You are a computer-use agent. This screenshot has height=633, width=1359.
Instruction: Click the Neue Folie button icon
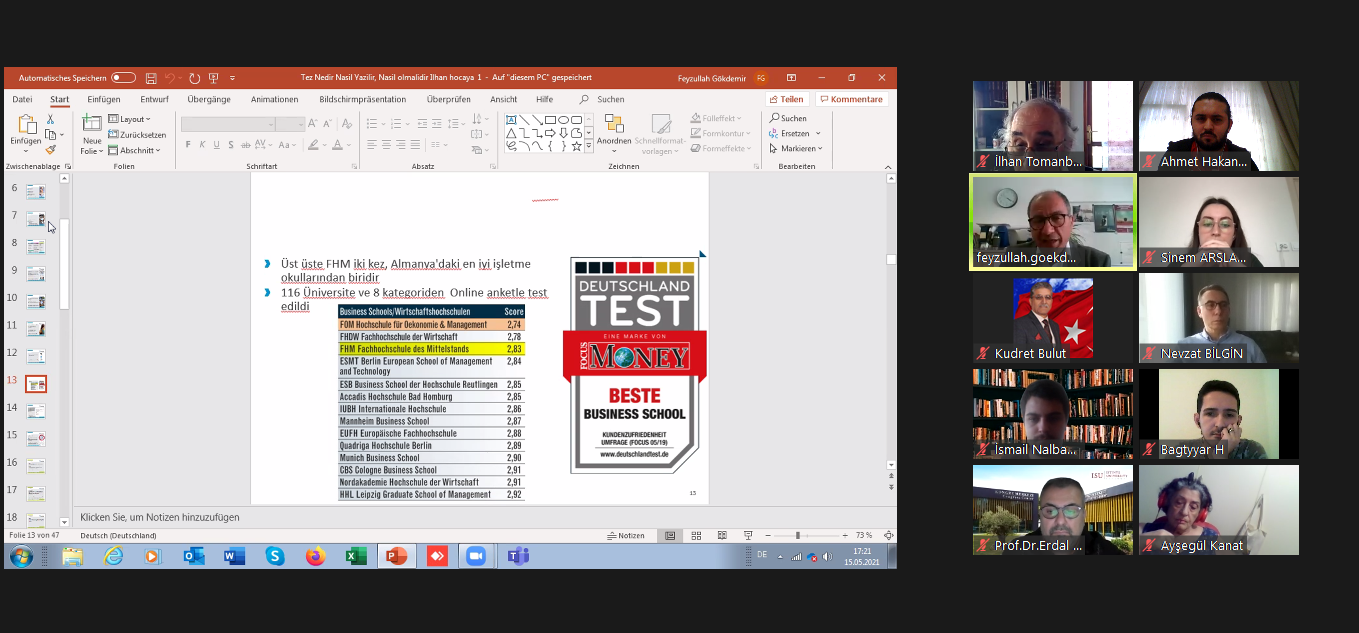(x=92, y=123)
